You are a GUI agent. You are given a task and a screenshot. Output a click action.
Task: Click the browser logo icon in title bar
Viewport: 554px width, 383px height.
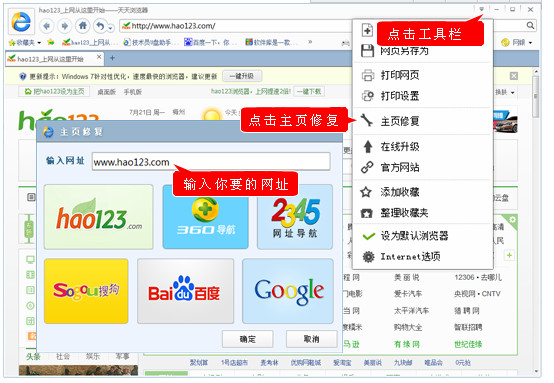pyautogui.click(x=21, y=22)
